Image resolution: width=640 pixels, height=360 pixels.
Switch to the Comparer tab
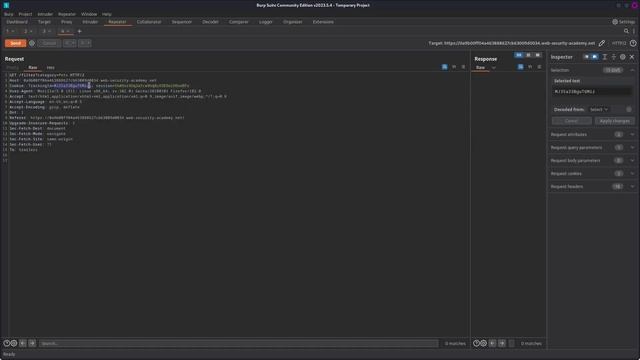[x=238, y=22]
